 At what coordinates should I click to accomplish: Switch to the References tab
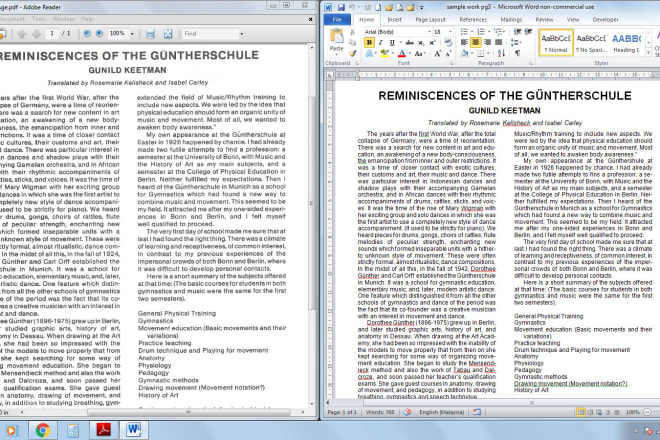coord(473,19)
